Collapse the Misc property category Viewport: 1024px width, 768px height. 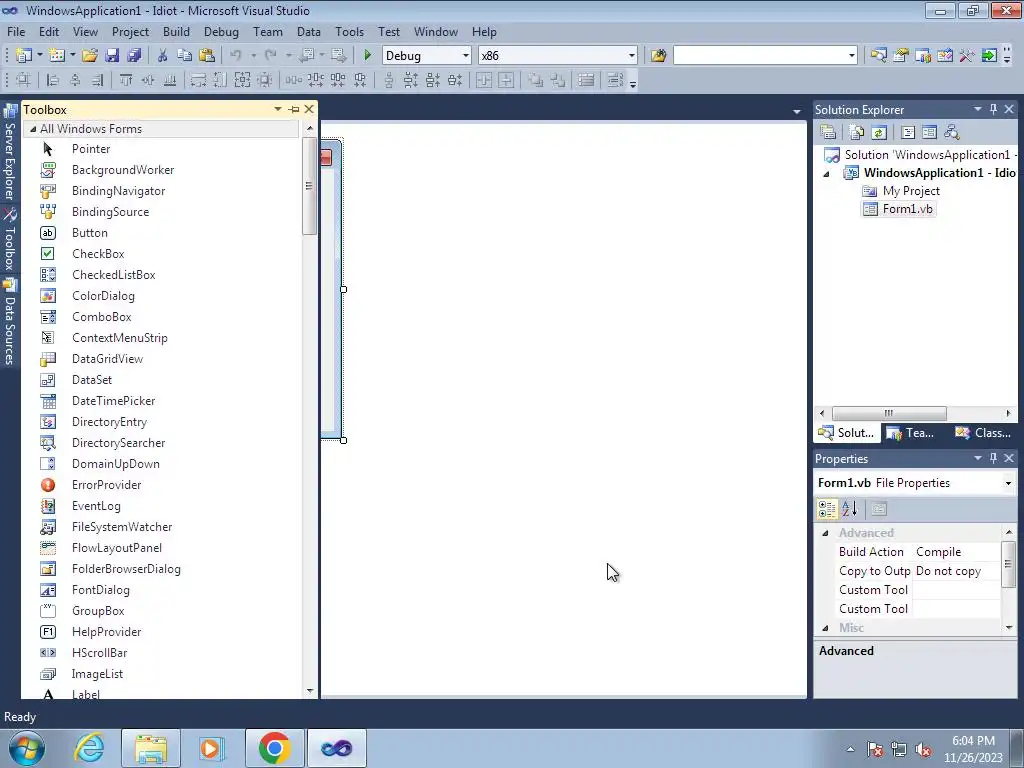coord(825,628)
